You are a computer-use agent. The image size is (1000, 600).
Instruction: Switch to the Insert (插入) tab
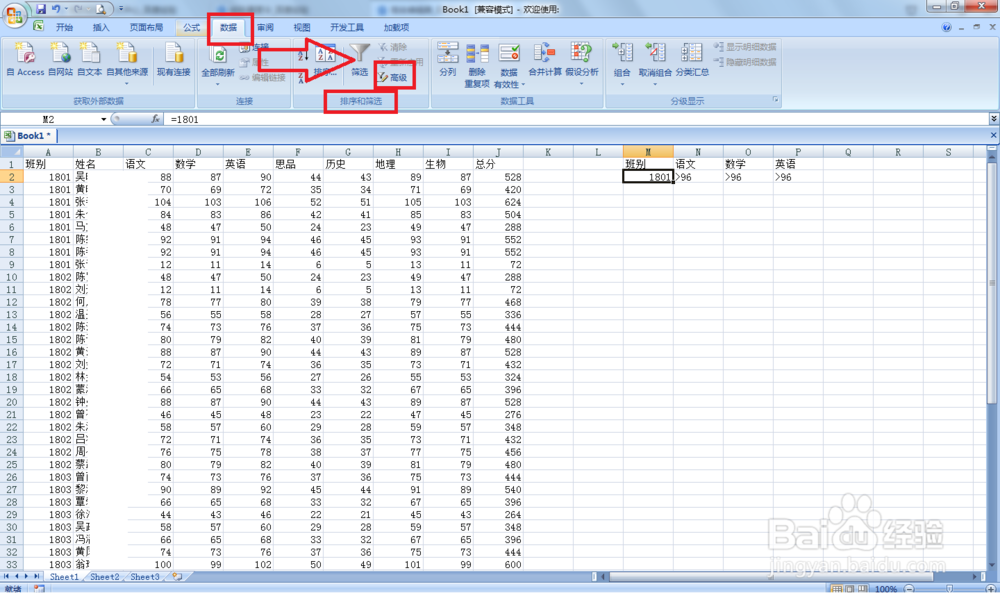101,27
